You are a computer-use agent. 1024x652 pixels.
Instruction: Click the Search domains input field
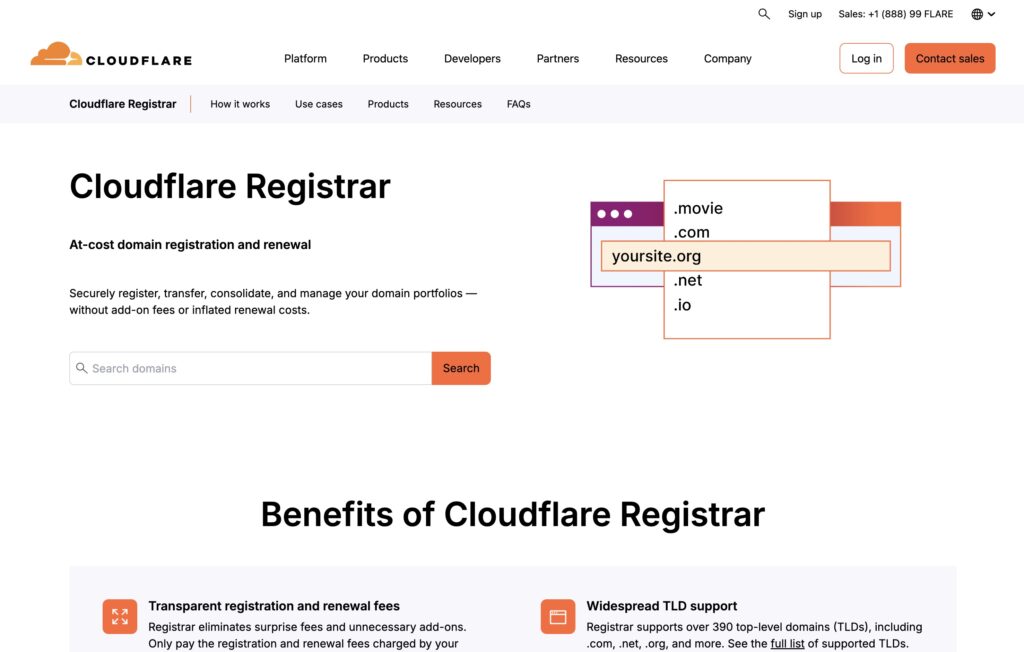250,368
